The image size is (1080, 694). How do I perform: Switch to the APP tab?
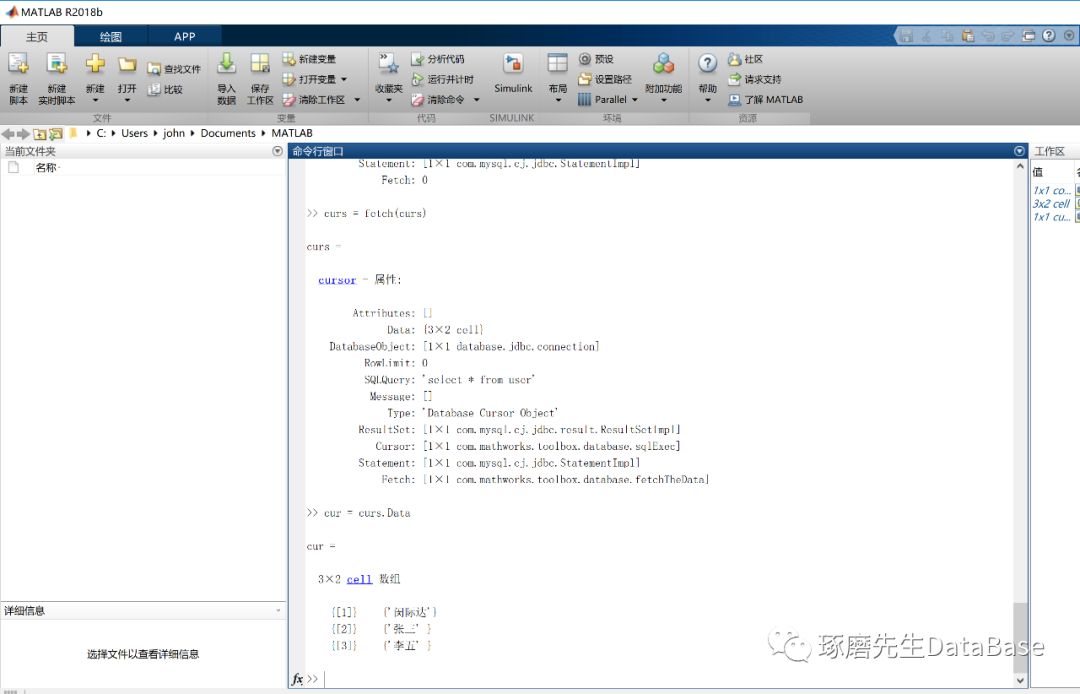tap(185, 36)
